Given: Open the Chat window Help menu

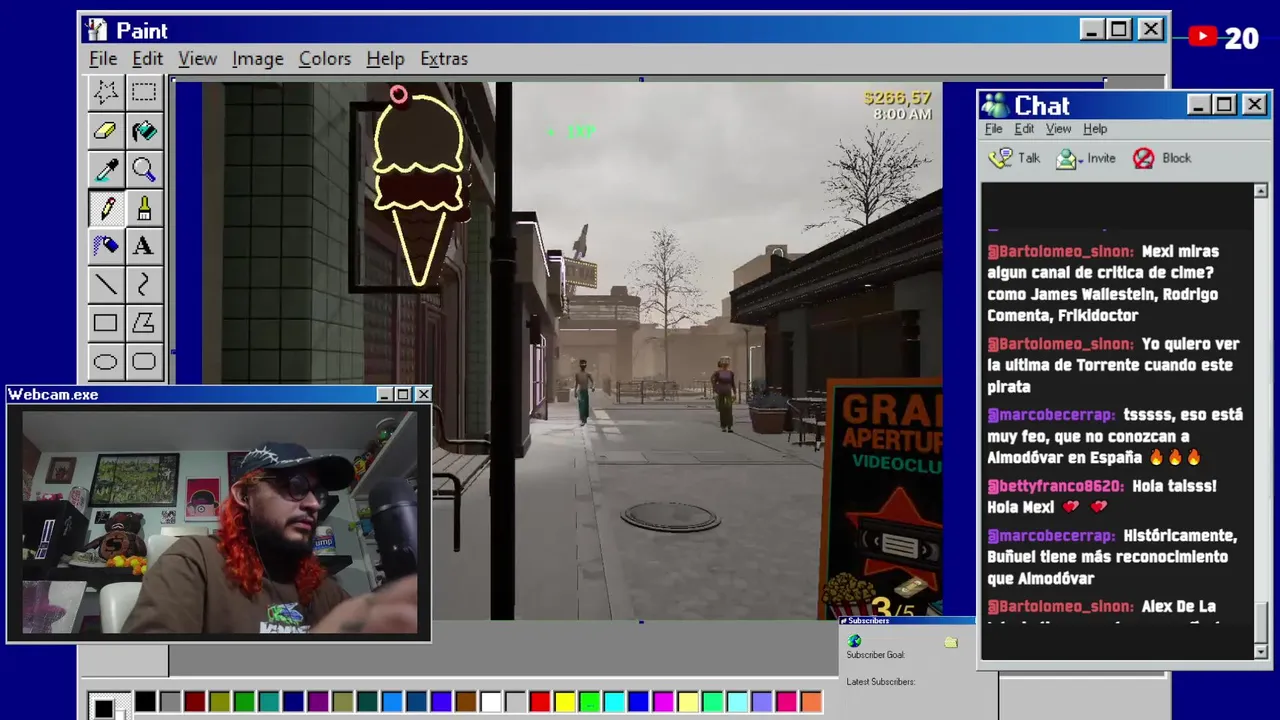Looking at the screenshot, I should click(x=1095, y=129).
